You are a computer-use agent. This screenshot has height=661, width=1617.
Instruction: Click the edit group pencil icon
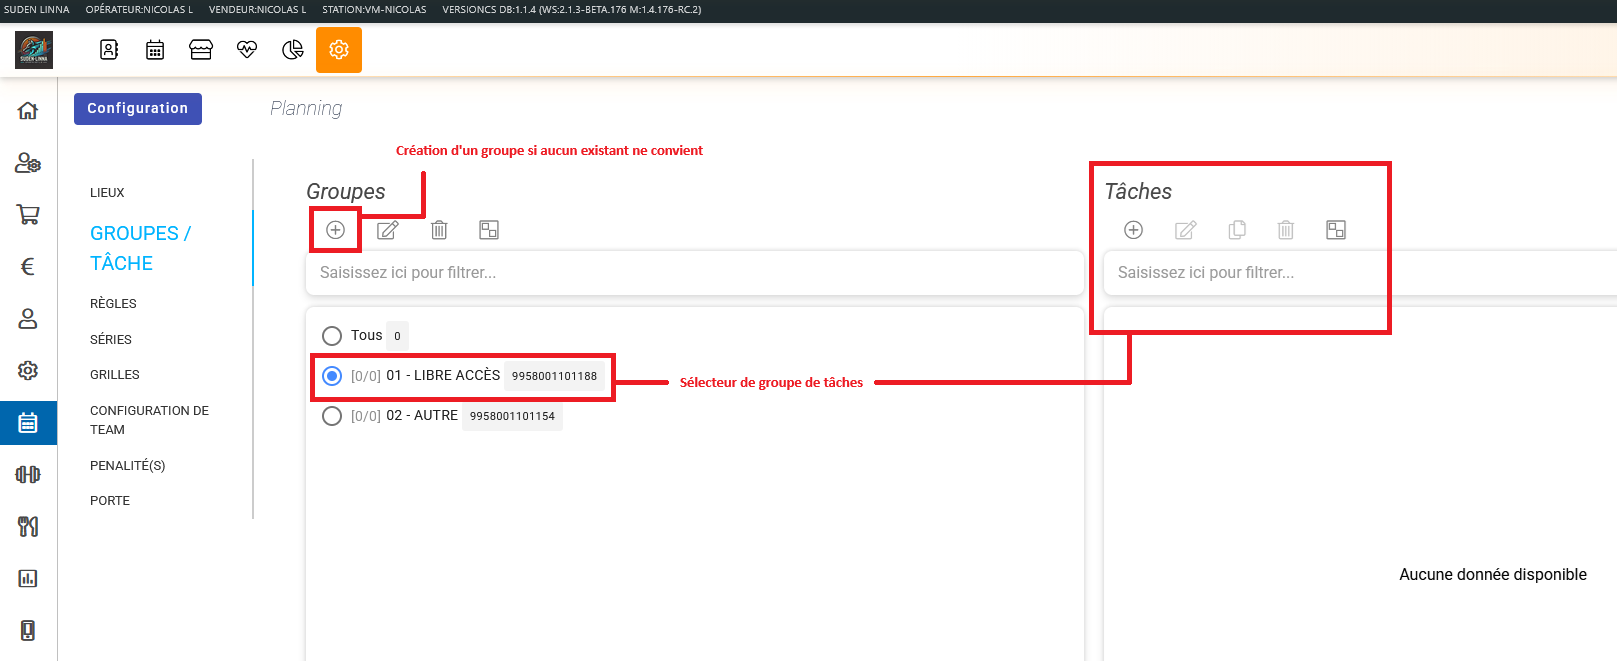(x=388, y=230)
